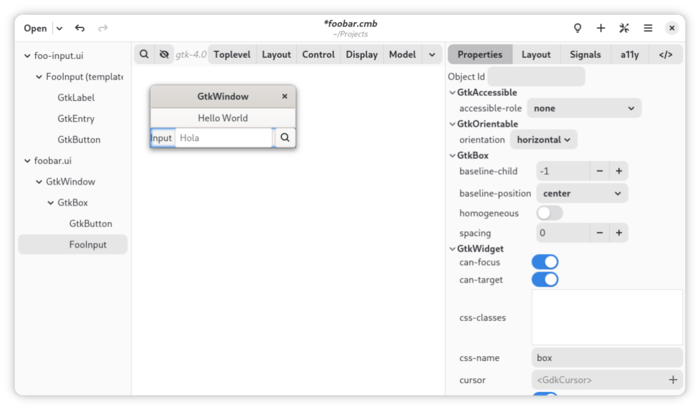Click the GtkWindow preview title bar

(x=223, y=96)
